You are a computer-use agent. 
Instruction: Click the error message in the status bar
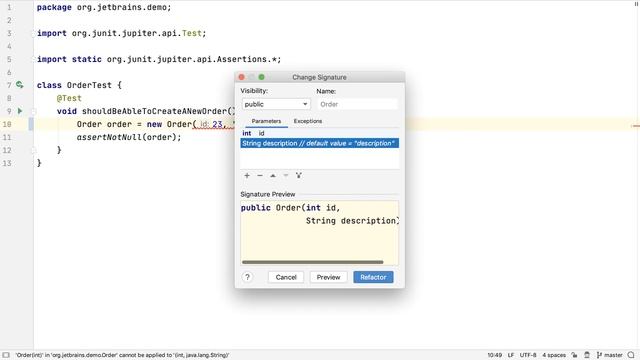pyautogui.click(x=122, y=355)
